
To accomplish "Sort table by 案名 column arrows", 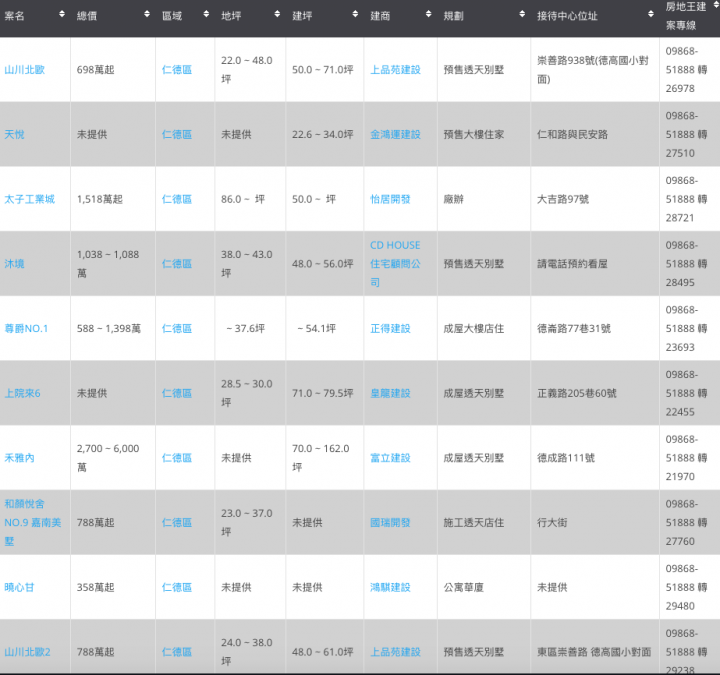I will (x=62, y=14).
